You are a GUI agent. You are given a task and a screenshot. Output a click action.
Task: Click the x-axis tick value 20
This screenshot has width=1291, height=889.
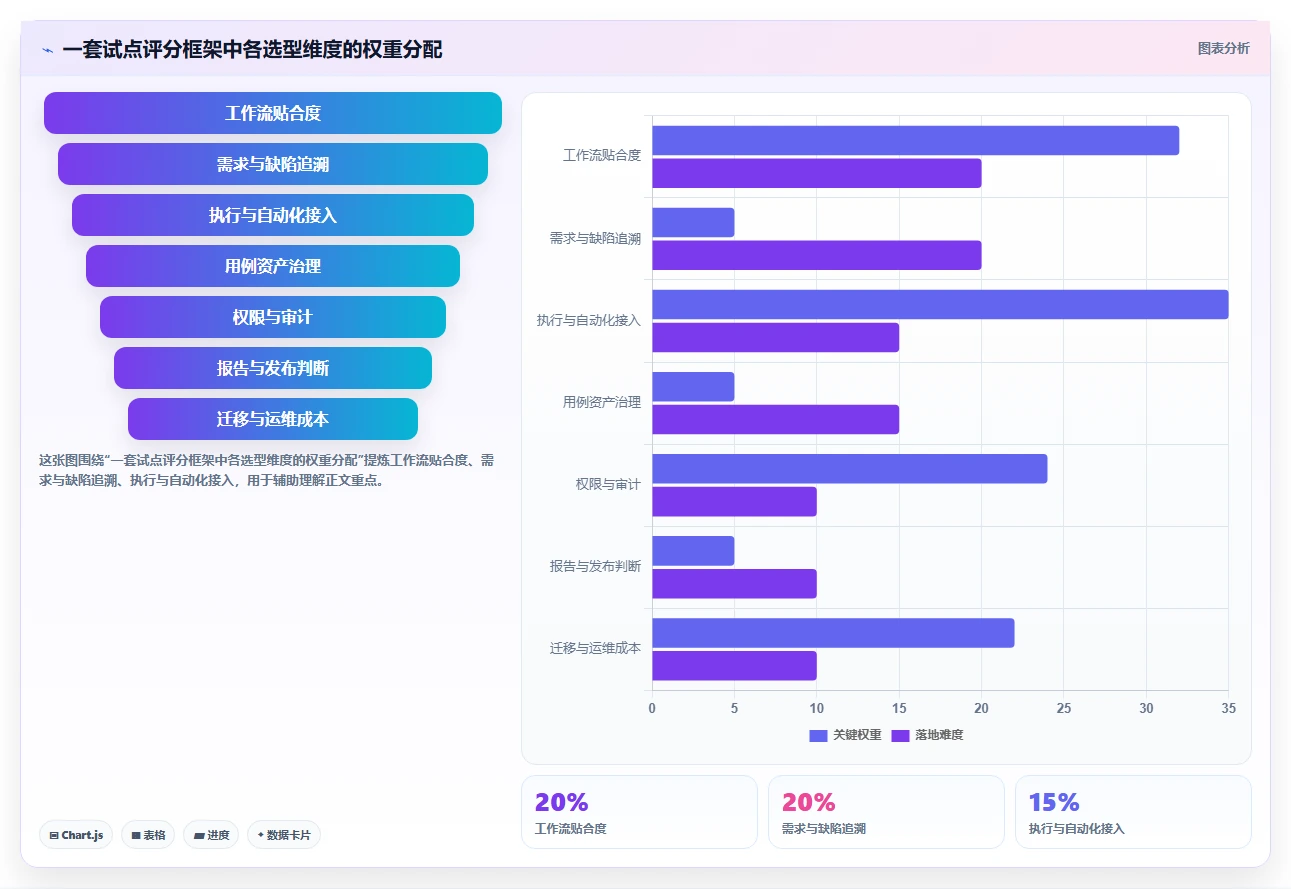[x=982, y=708]
